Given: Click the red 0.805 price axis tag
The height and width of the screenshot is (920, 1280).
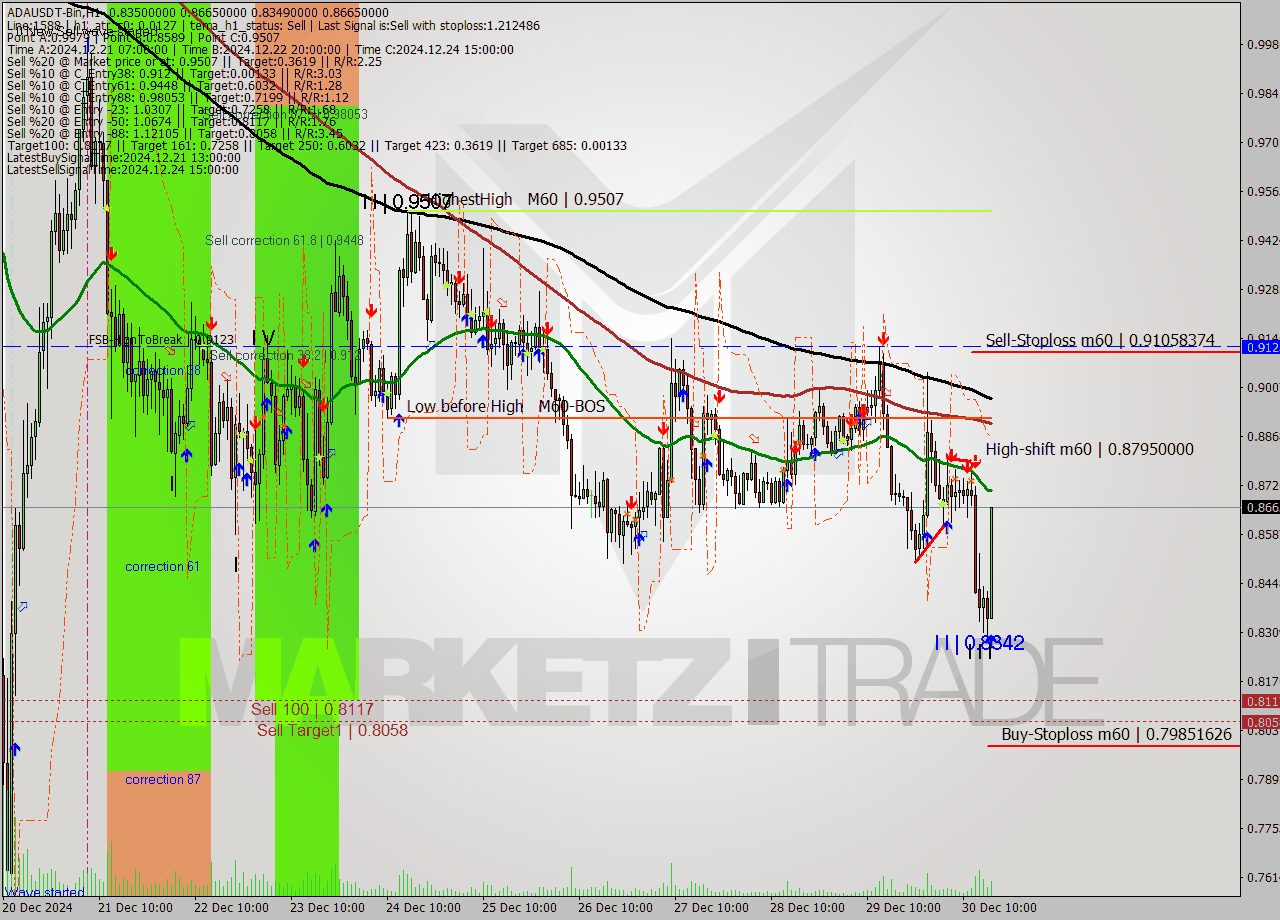Looking at the screenshot, I should coord(1261,721).
